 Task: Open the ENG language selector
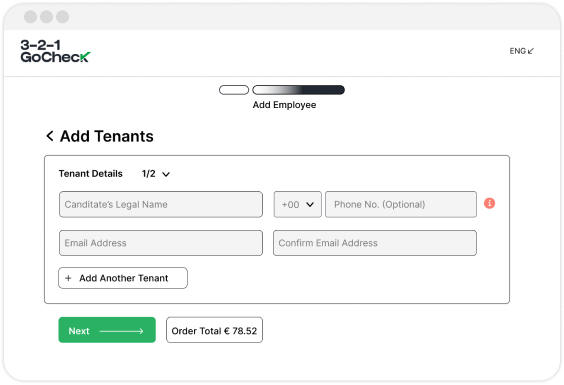tap(522, 51)
